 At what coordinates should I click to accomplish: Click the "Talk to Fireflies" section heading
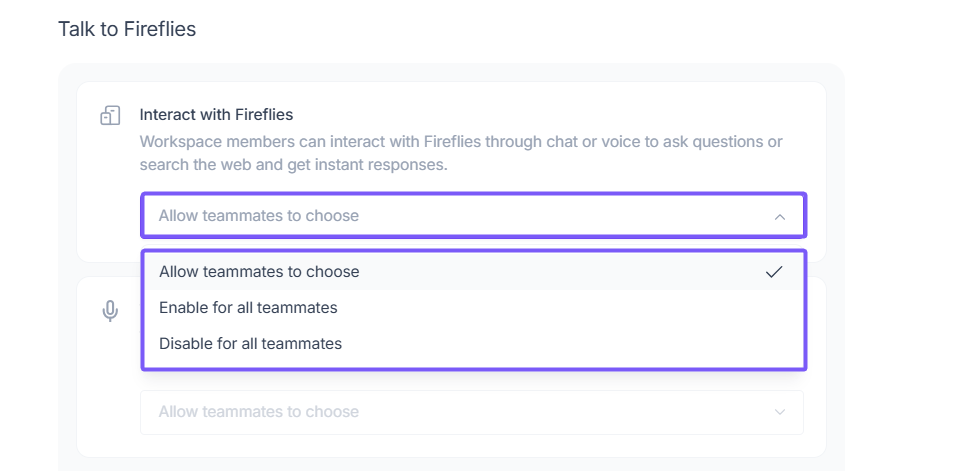127,29
